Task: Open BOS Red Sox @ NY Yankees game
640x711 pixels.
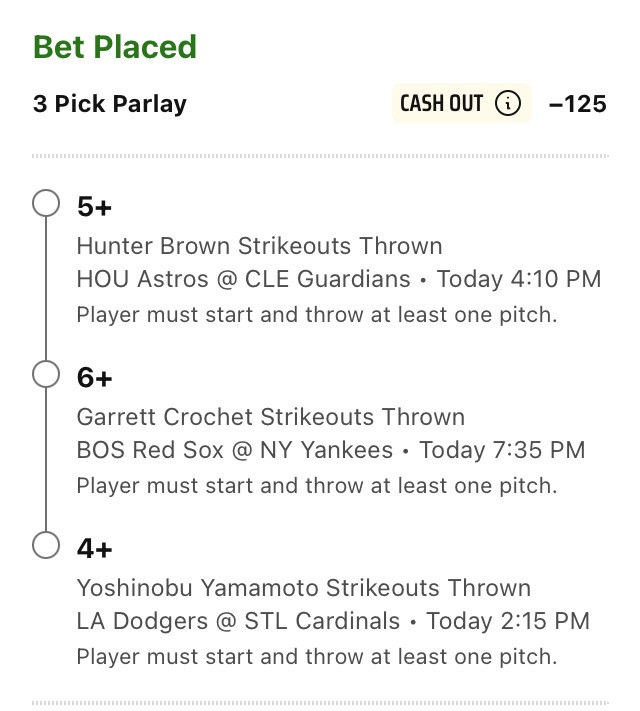Action: coord(235,450)
